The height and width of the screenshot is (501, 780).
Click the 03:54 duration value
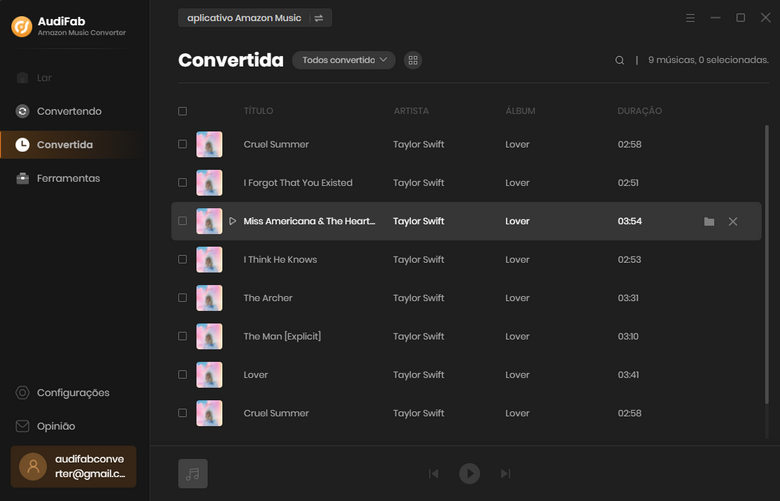[630, 221]
